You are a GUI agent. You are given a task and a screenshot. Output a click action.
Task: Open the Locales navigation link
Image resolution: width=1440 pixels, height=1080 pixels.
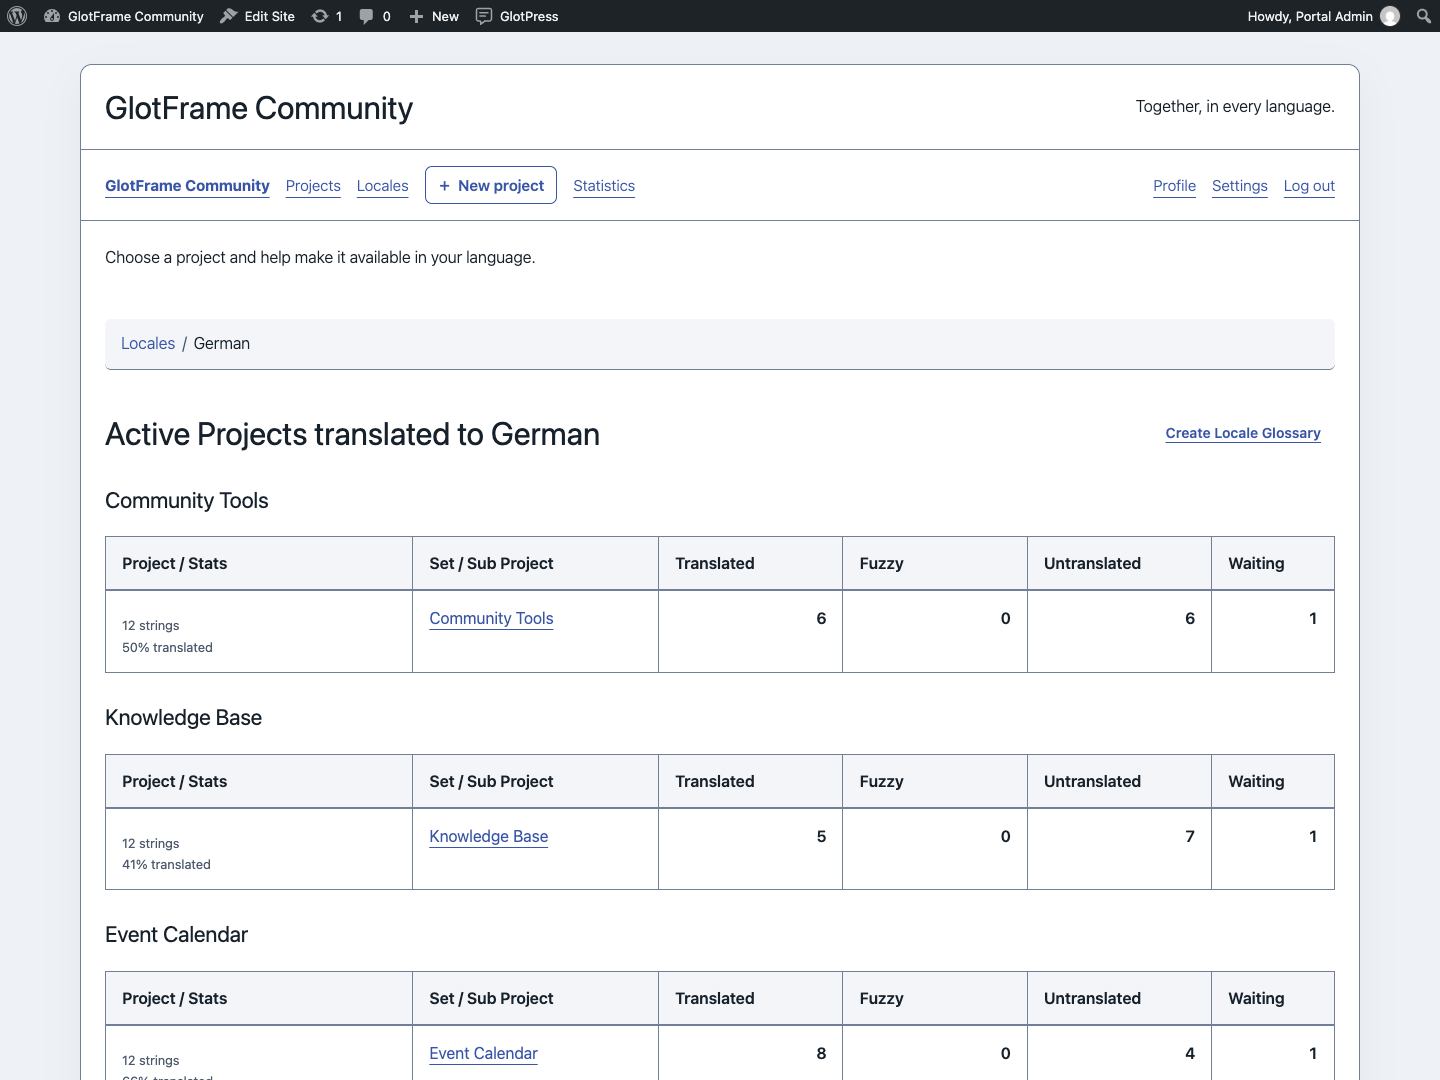pos(383,186)
